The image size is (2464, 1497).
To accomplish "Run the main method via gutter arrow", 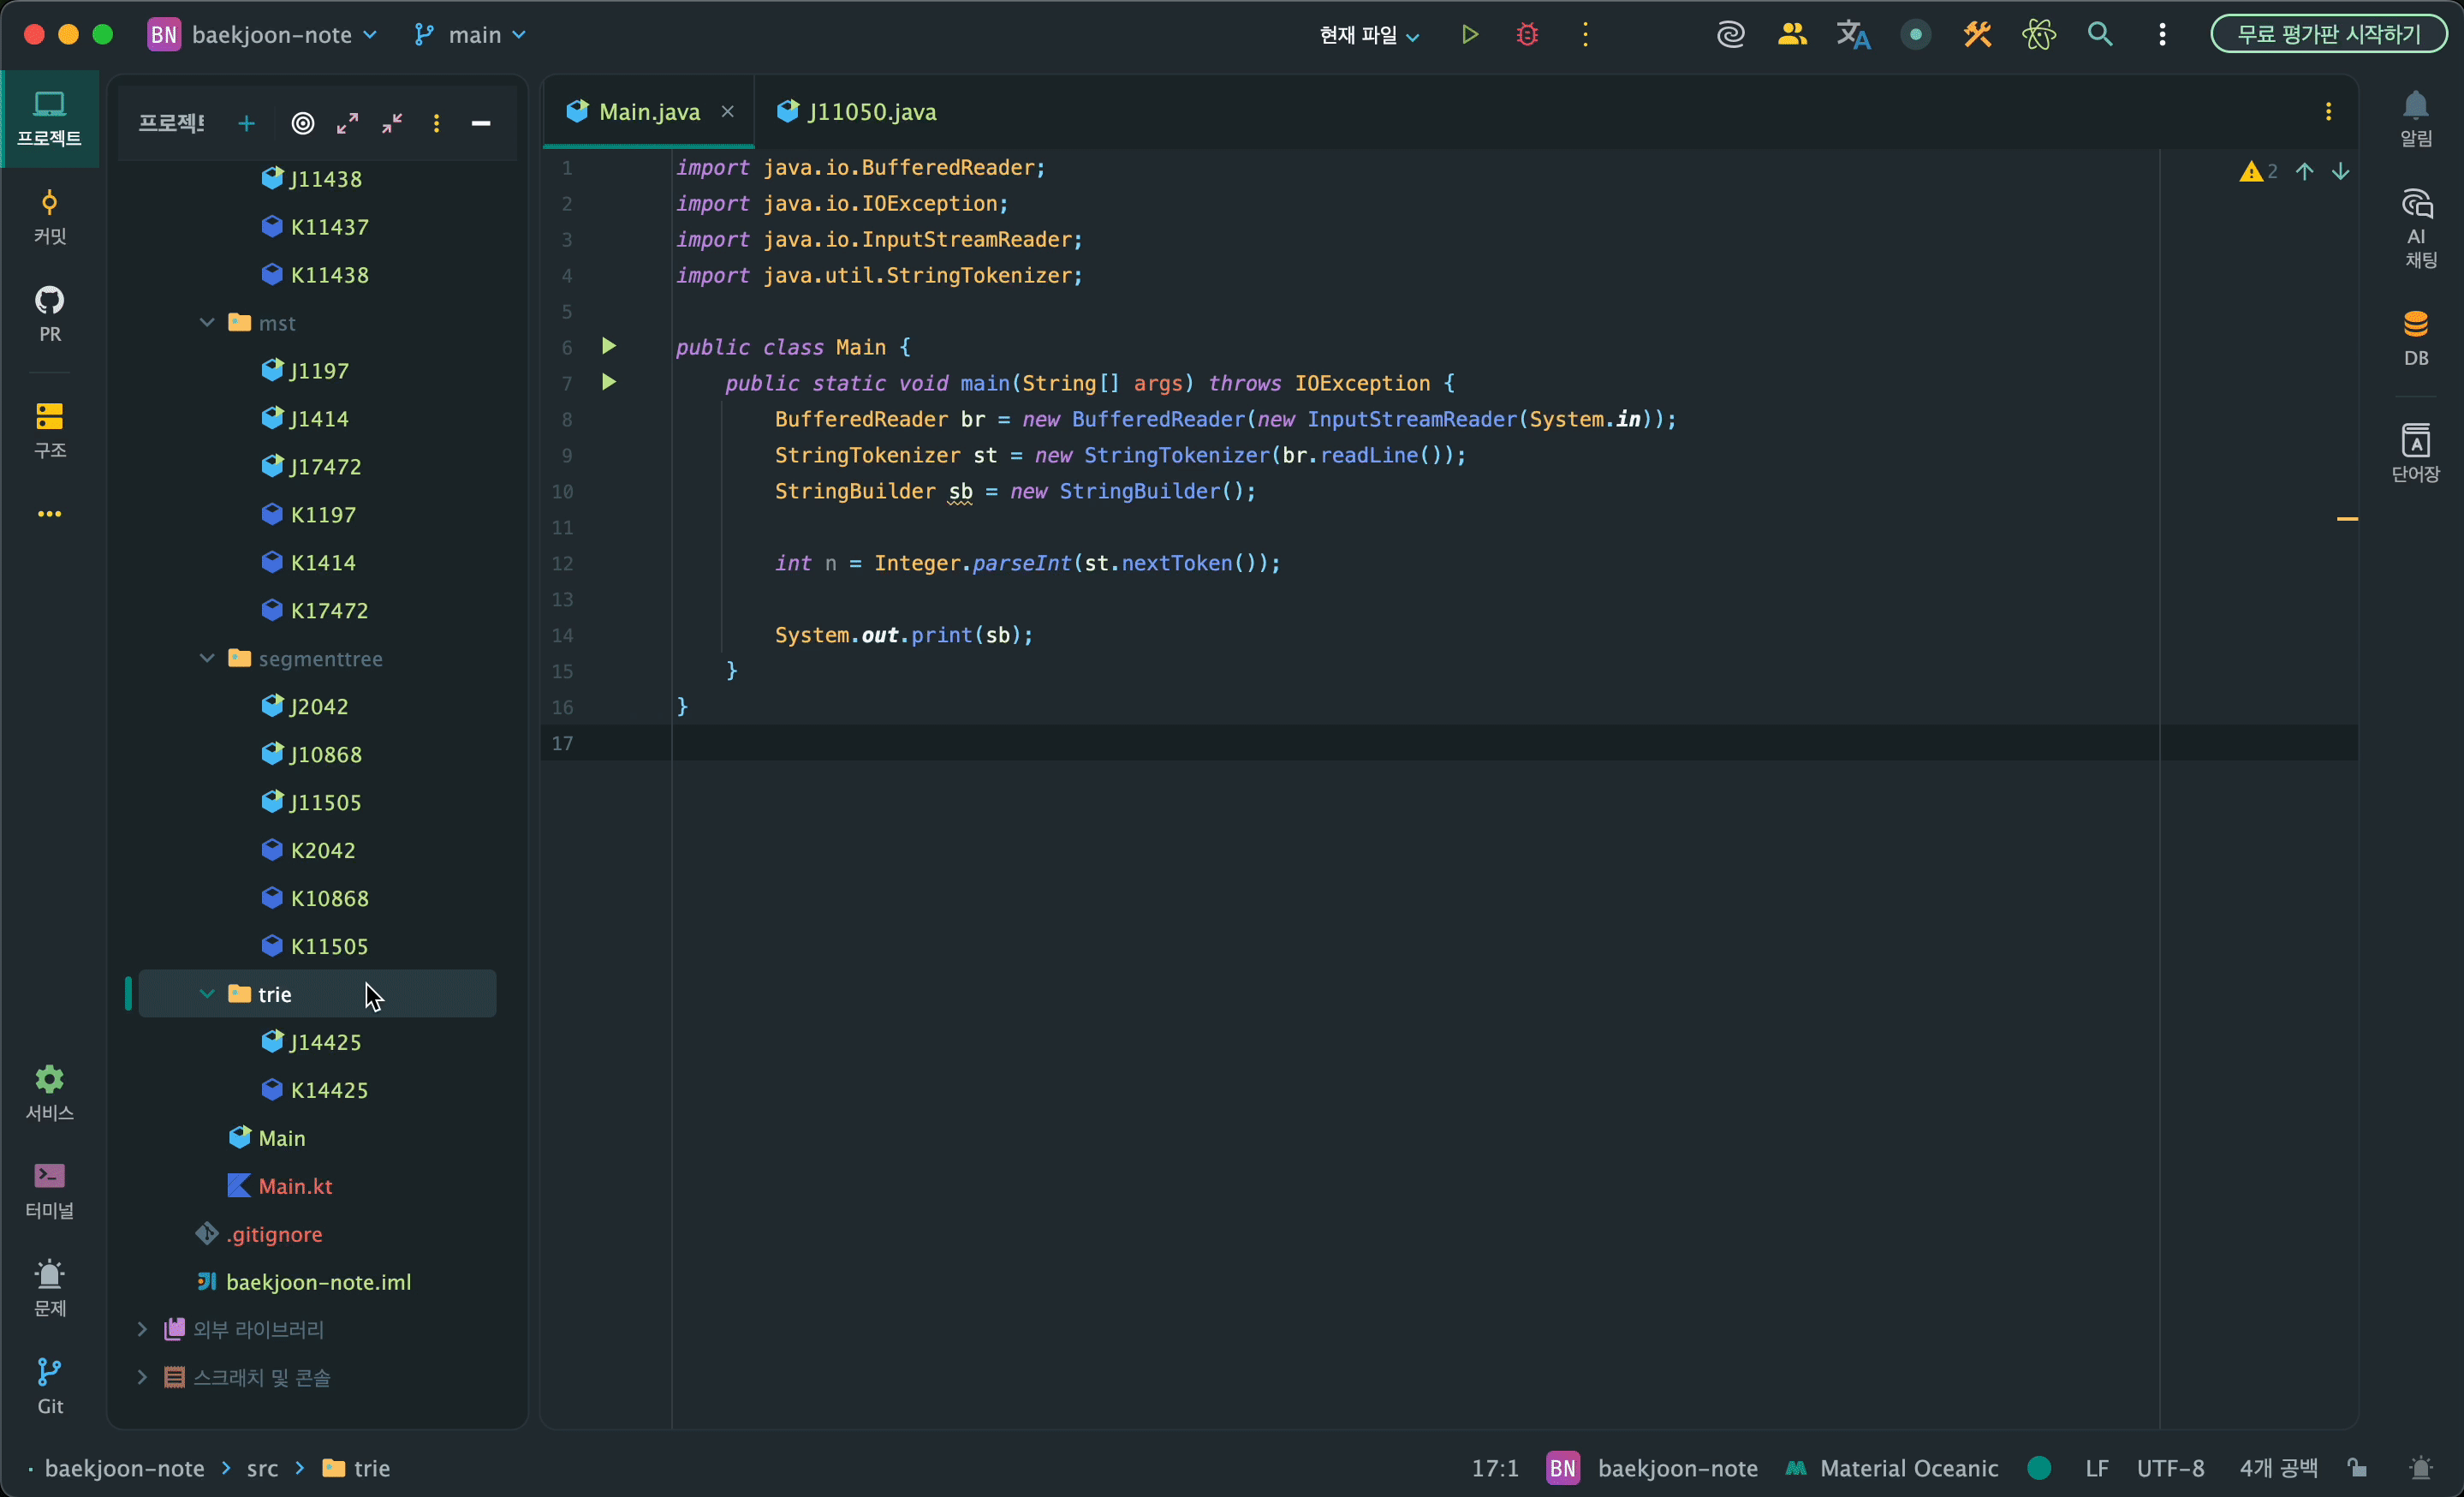I will coord(608,382).
